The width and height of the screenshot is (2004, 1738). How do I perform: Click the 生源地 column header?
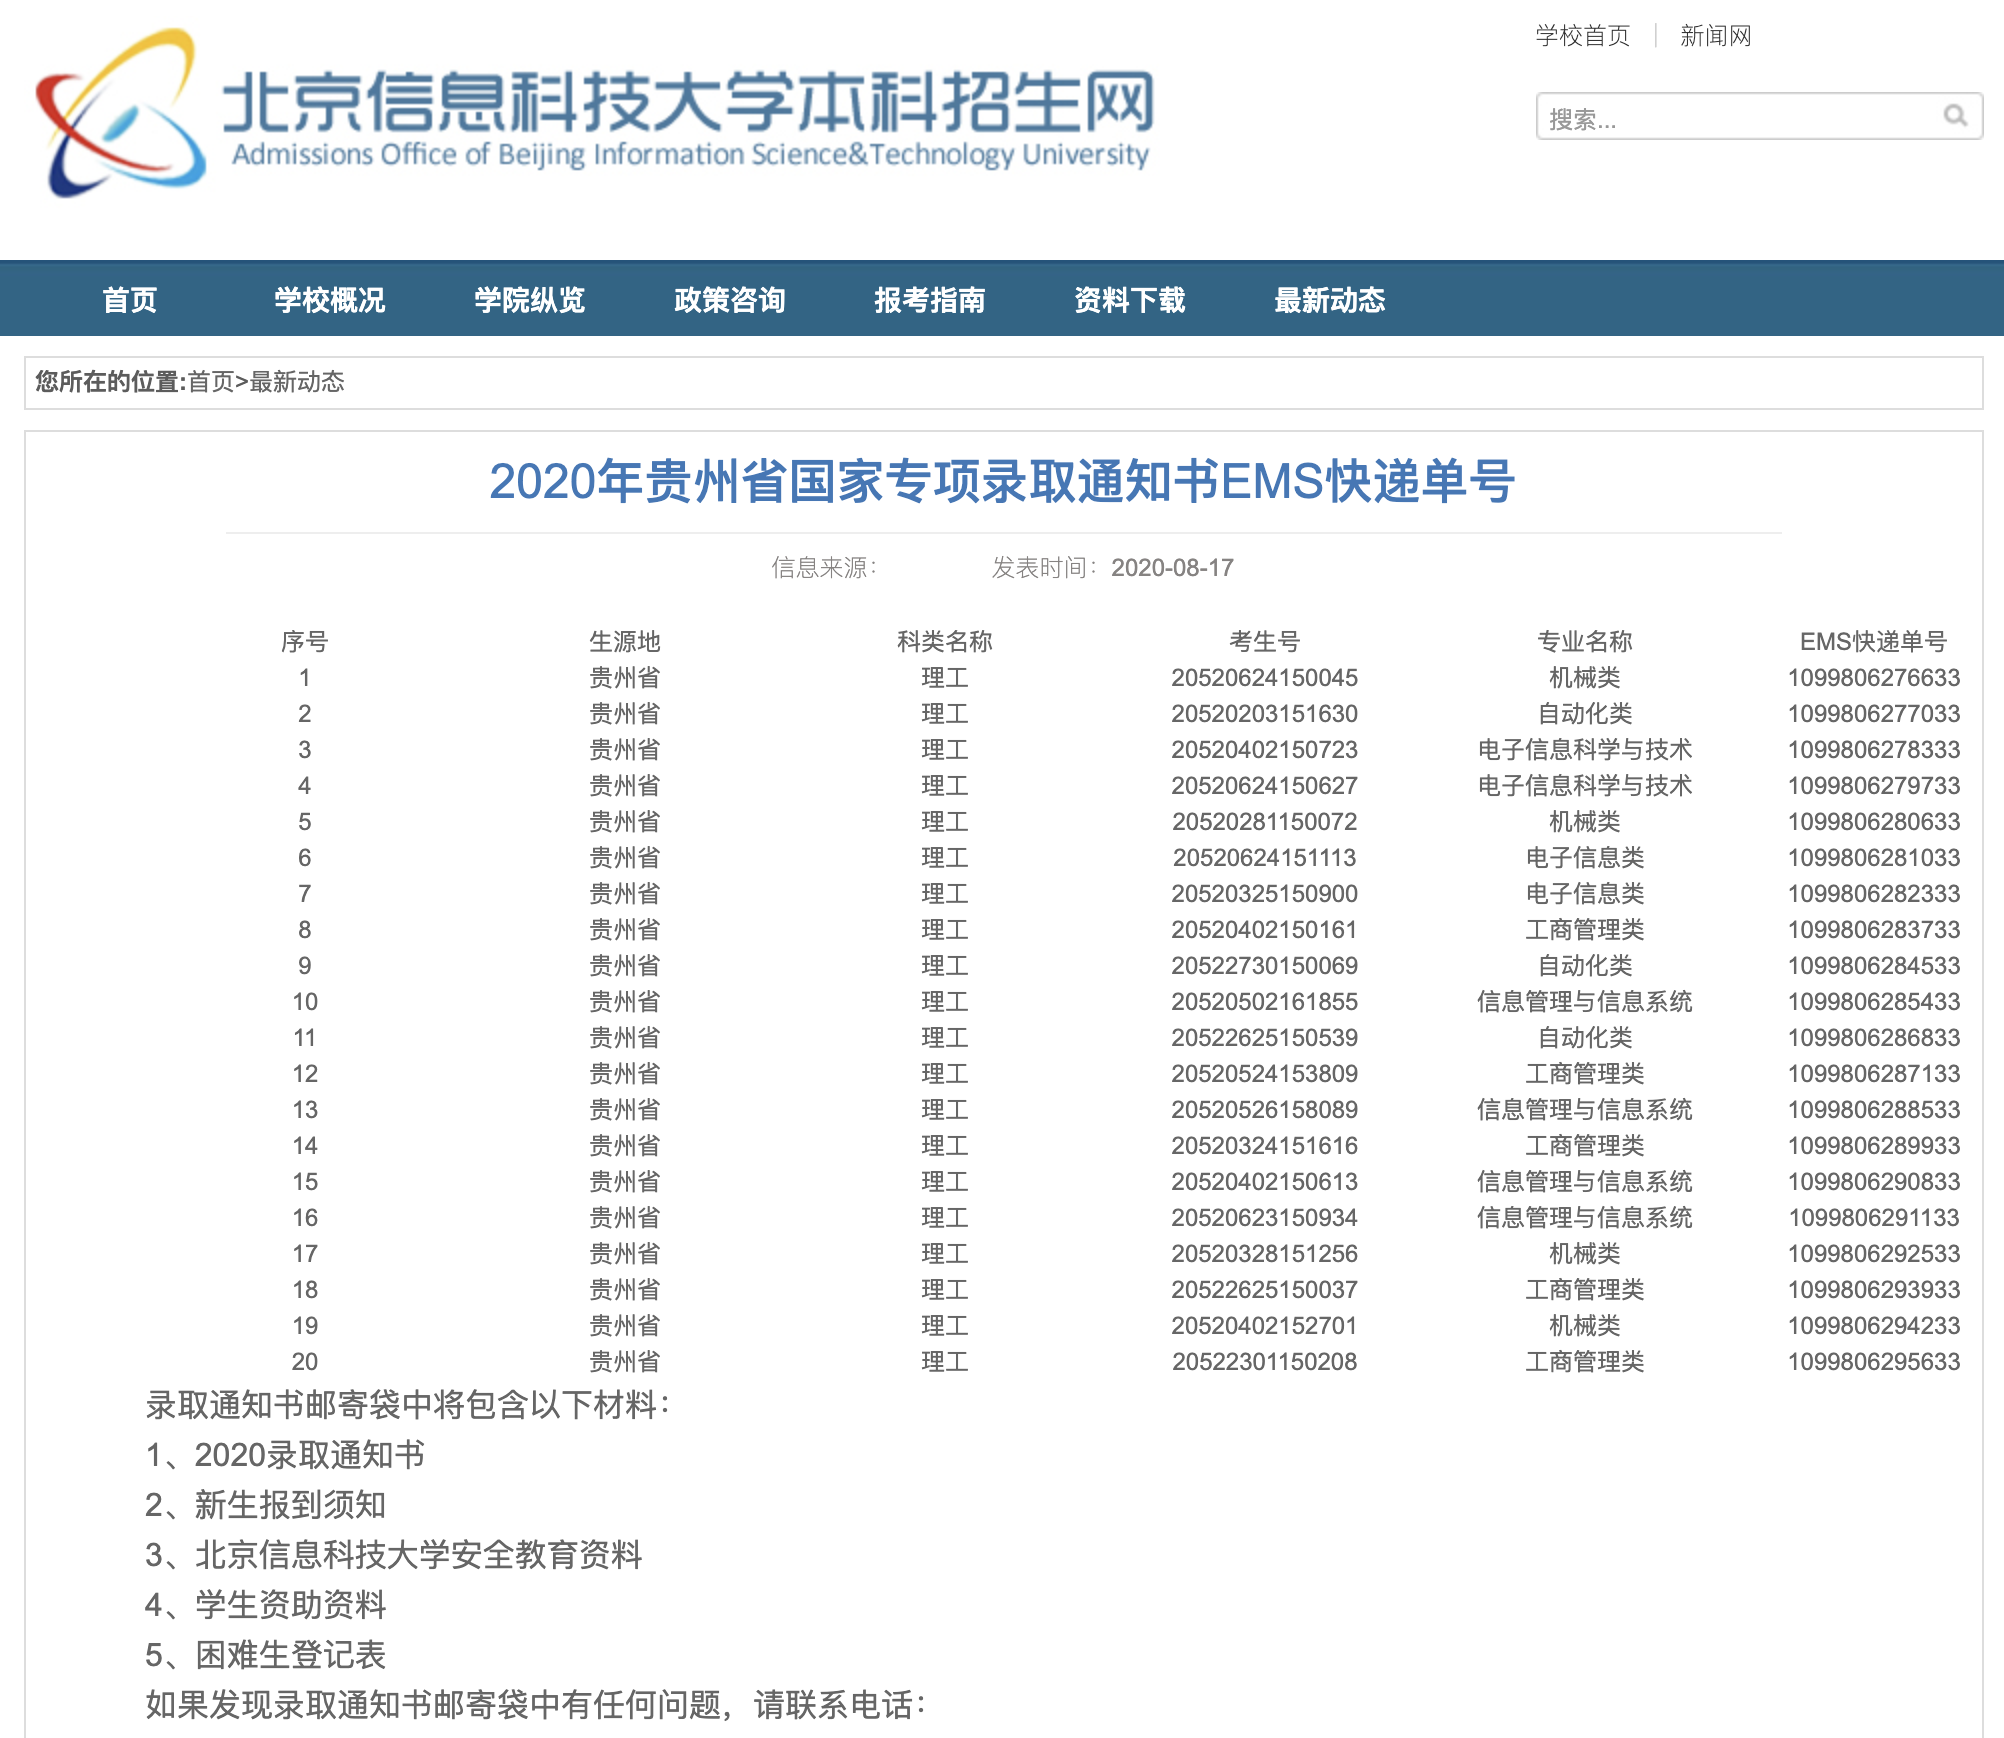pos(625,641)
